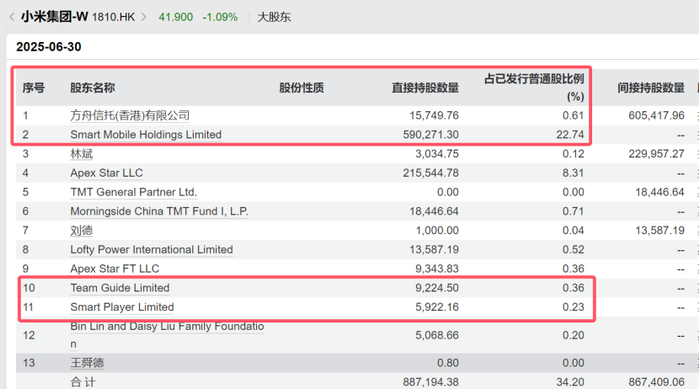Click direct holding value 9,224.50

point(437,288)
